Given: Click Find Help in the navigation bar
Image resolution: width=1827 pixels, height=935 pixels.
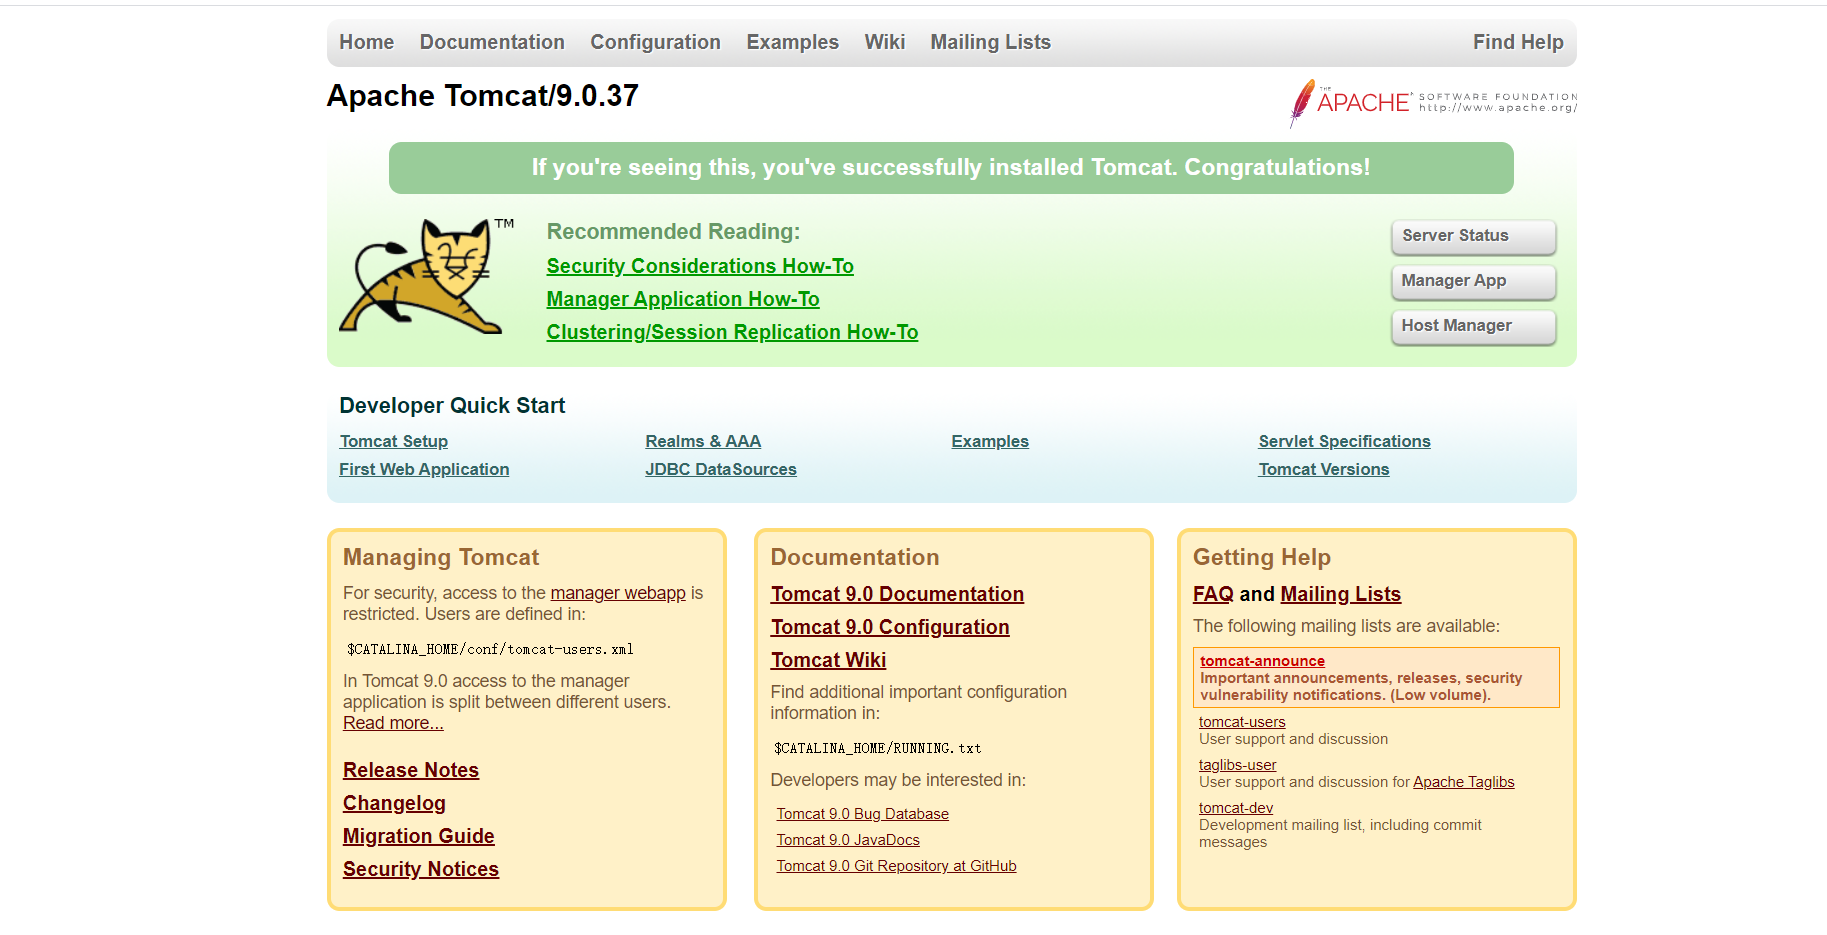Looking at the screenshot, I should (x=1518, y=42).
